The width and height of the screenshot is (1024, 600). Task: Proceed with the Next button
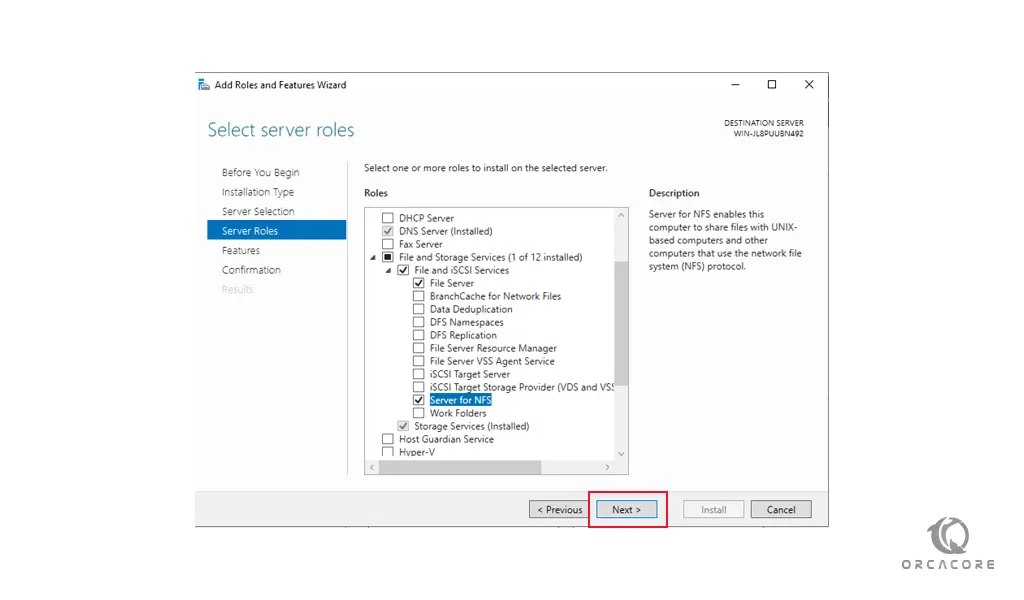point(627,509)
